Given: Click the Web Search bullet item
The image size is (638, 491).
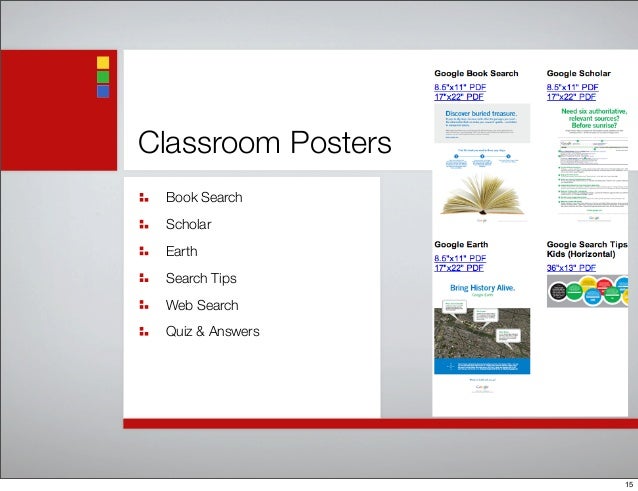Looking at the screenshot, I should pyautogui.click(x=202, y=305).
